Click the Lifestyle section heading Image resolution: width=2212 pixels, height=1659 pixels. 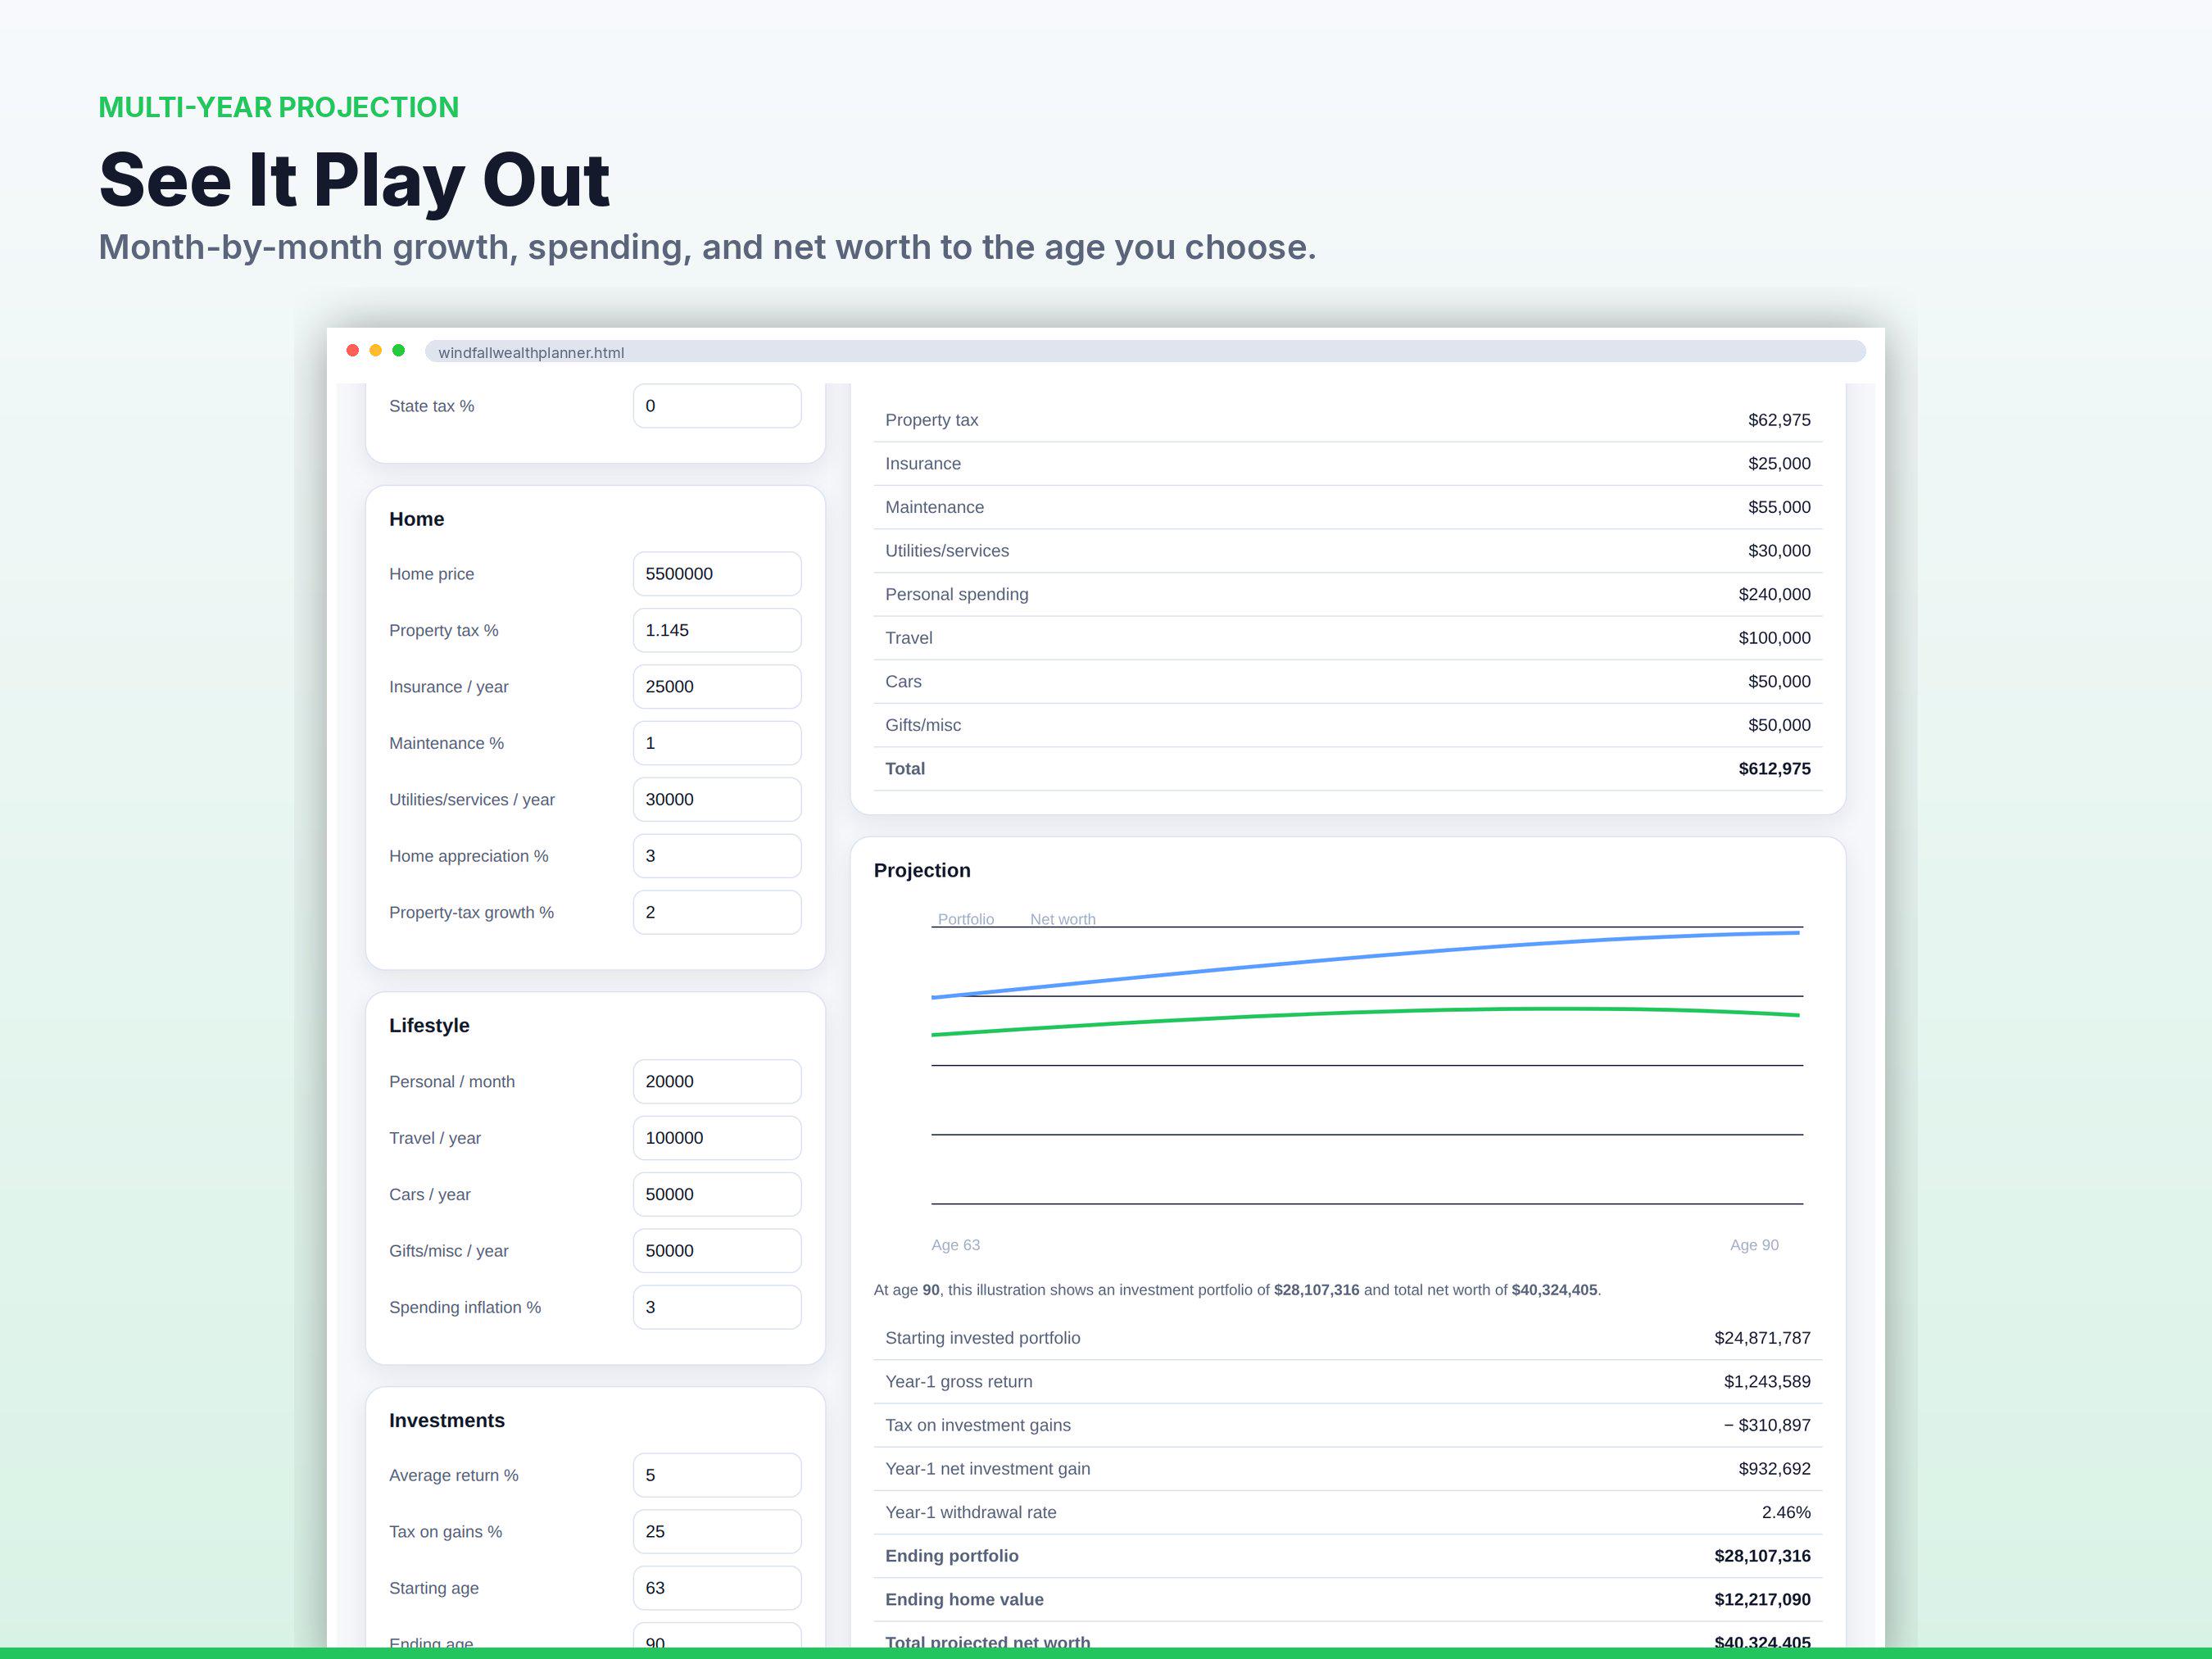click(429, 1026)
